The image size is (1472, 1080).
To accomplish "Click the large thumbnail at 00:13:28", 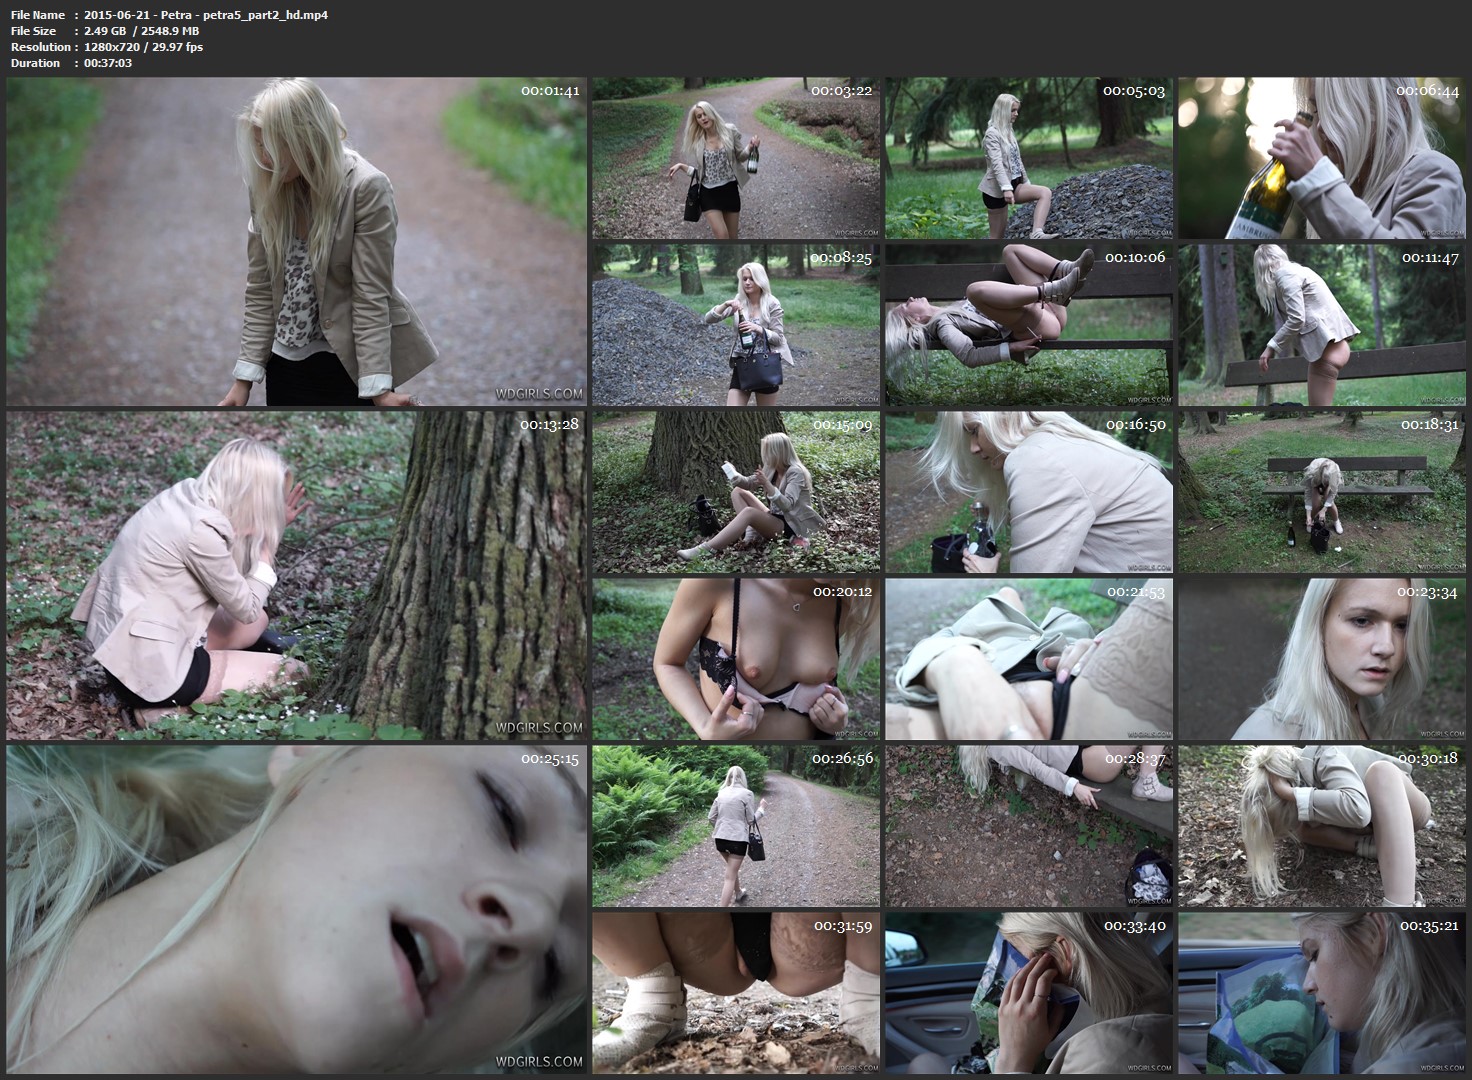I will 296,575.
